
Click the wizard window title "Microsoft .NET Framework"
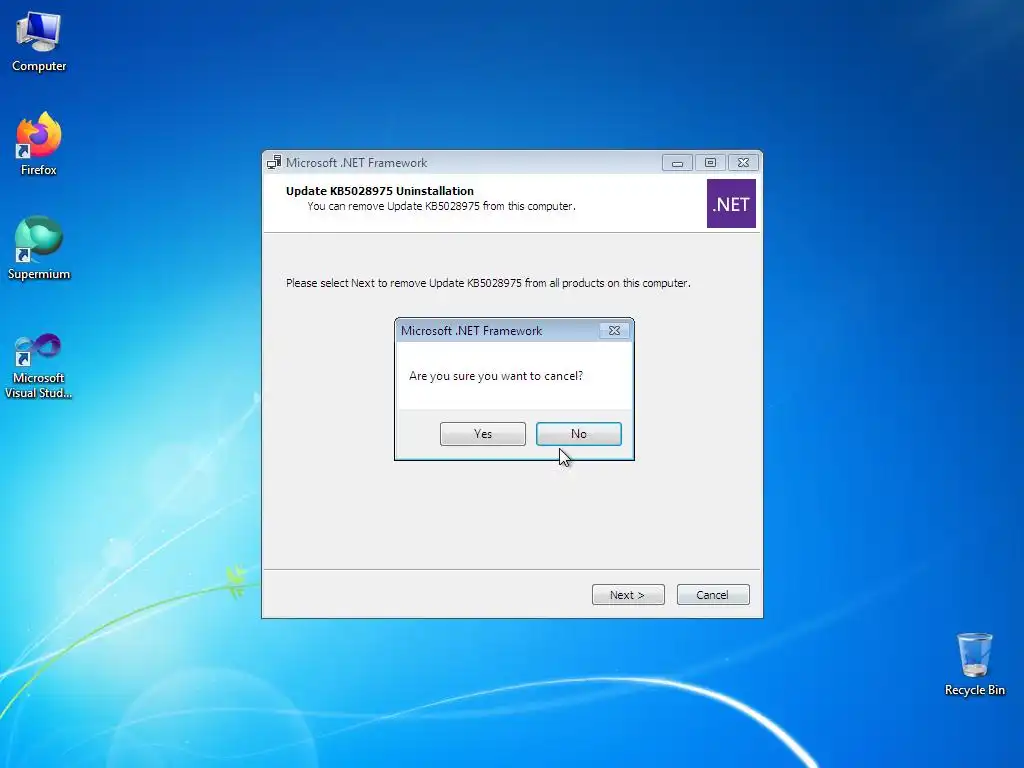pyautogui.click(x=357, y=163)
